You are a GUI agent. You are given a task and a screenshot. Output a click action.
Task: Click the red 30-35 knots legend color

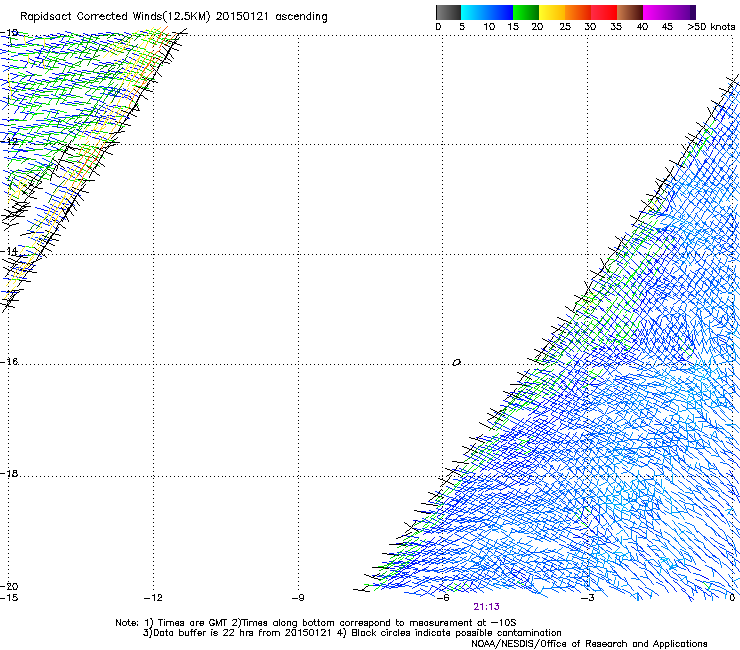pos(604,12)
